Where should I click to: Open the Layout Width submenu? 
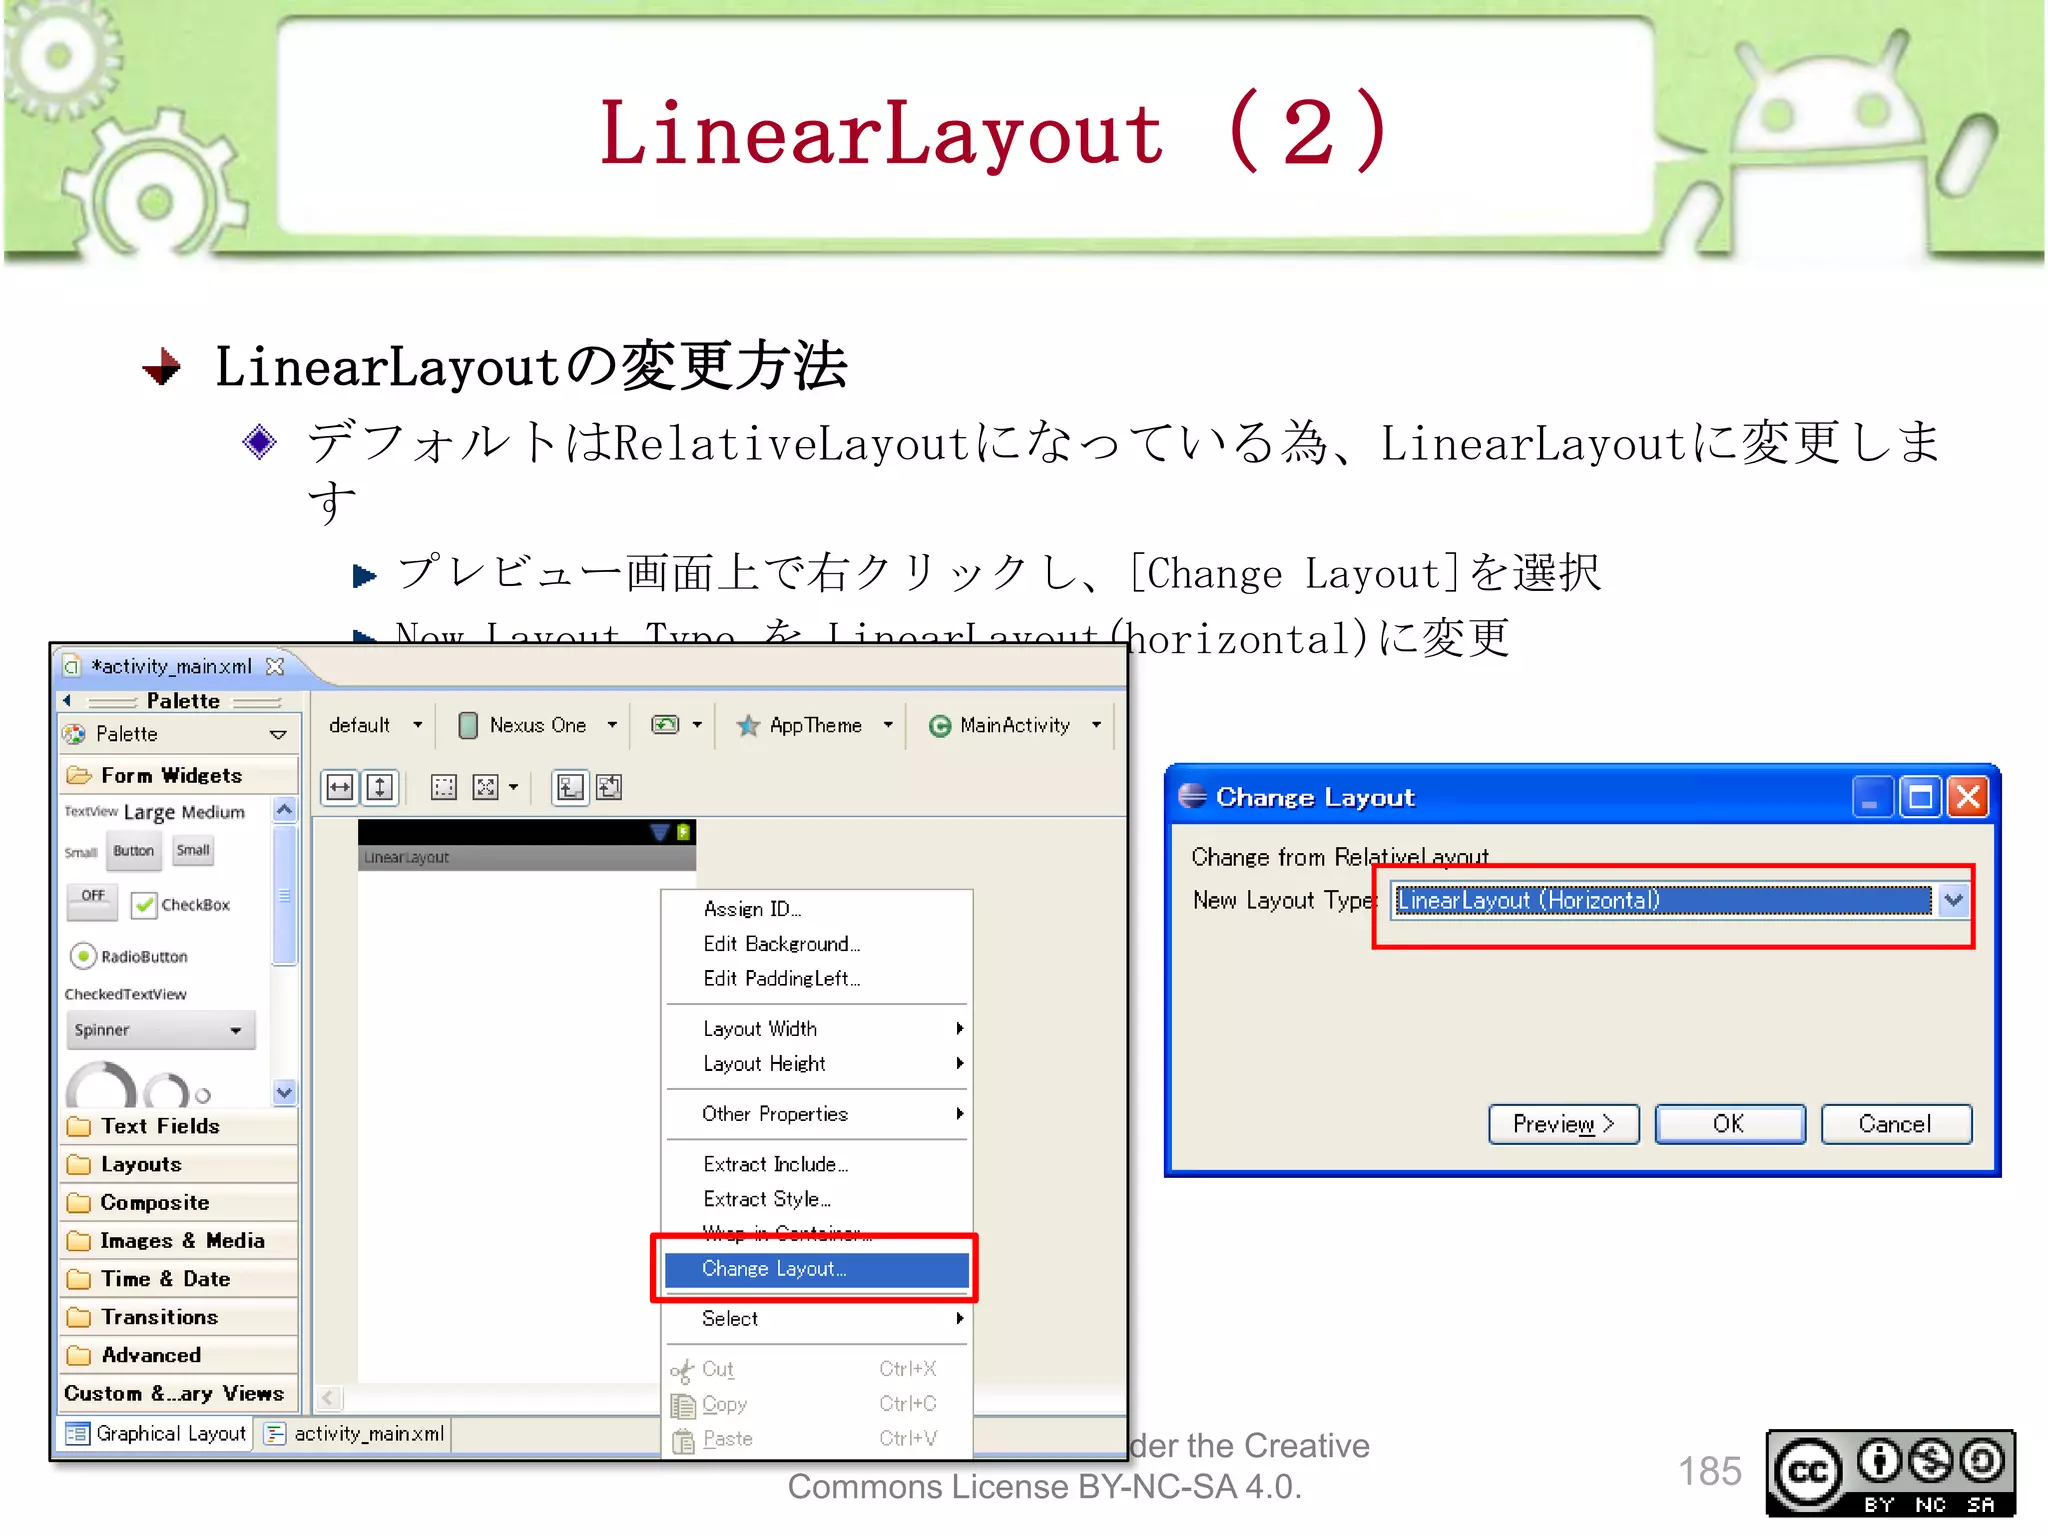click(x=816, y=1029)
